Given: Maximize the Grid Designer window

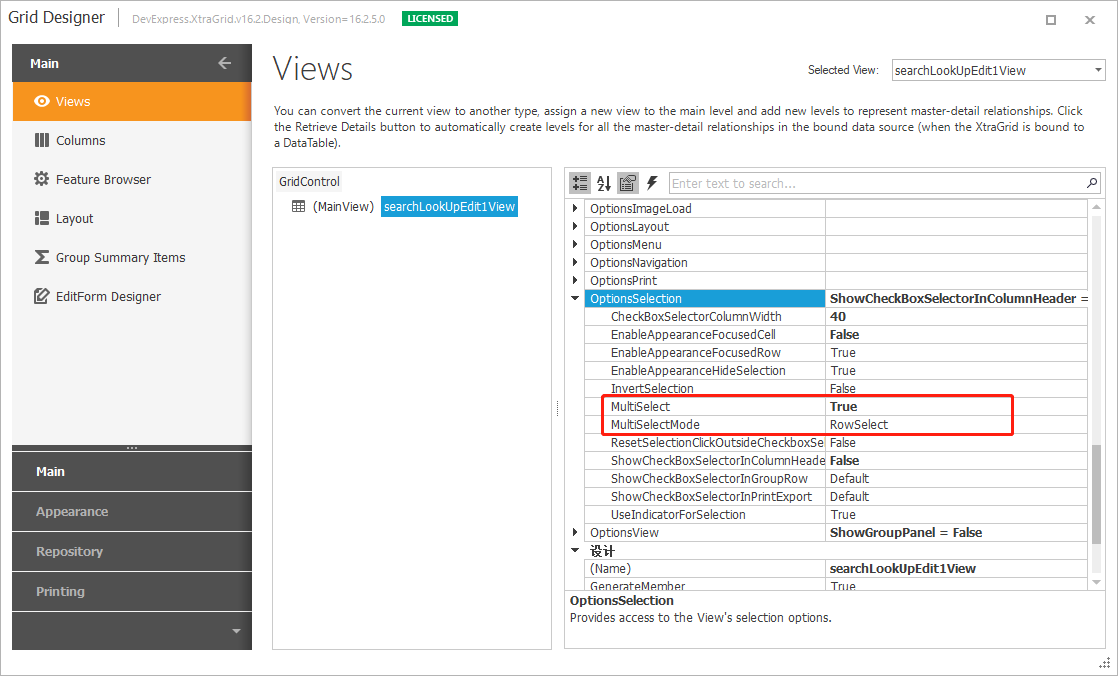Looking at the screenshot, I should pos(1051,20).
